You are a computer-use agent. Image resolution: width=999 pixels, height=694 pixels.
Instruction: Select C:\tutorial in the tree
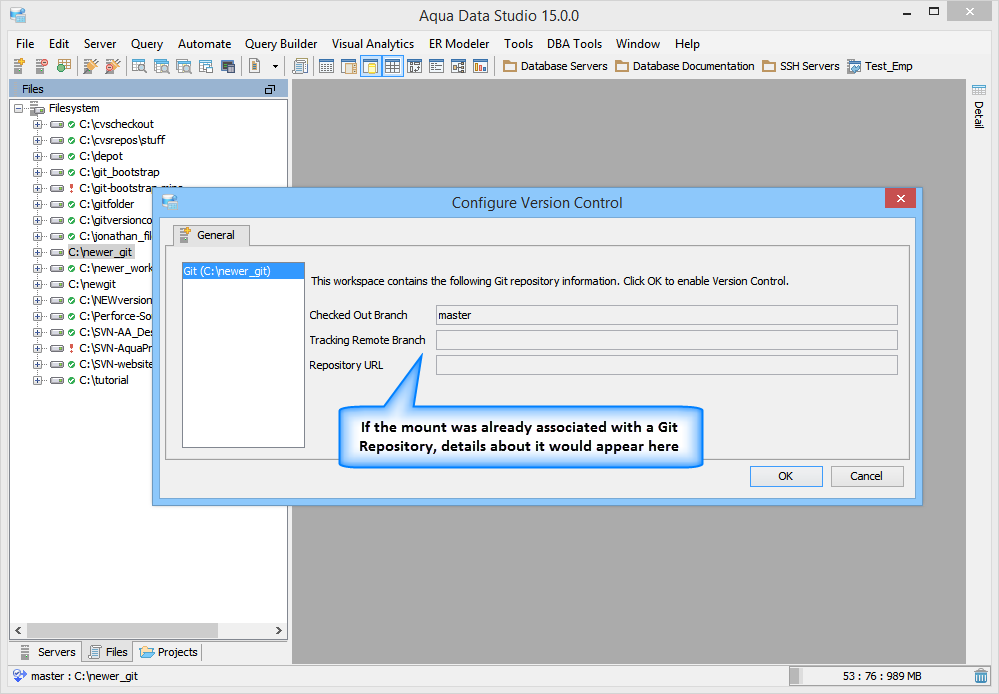tap(103, 380)
